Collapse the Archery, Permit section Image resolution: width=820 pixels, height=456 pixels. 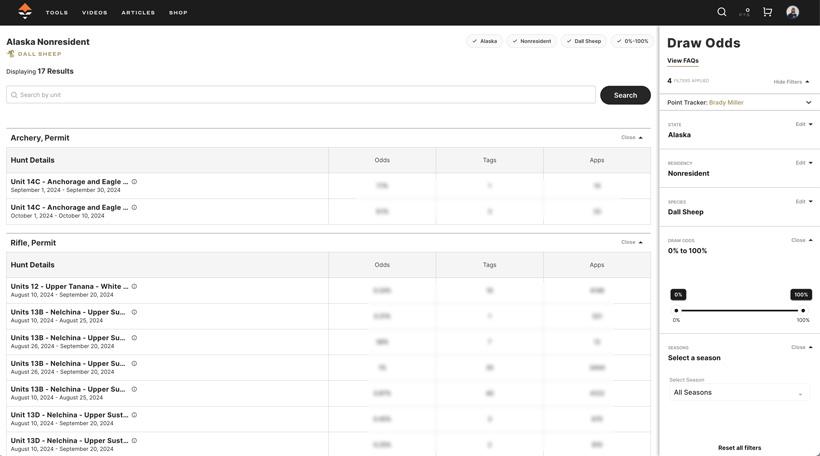tap(632, 138)
